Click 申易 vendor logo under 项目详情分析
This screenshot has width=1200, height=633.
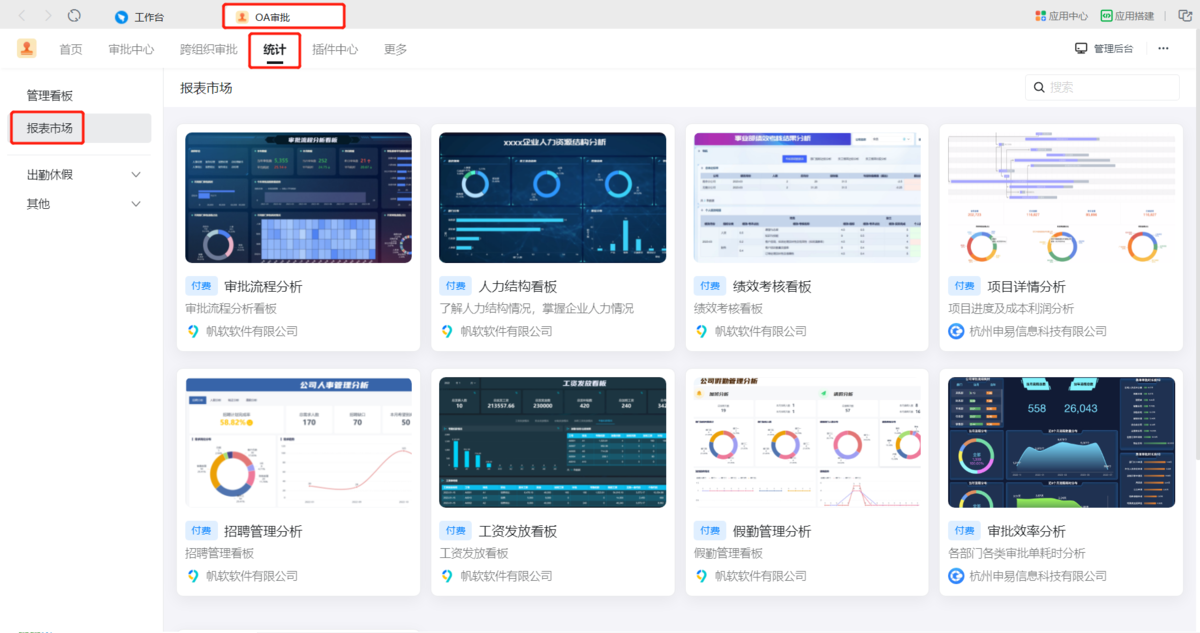point(956,331)
